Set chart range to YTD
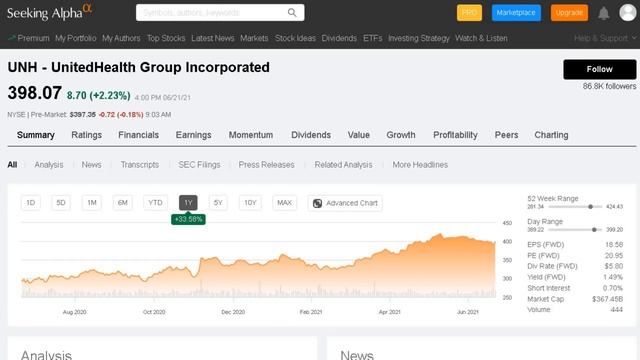640x360 pixels. click(x=155, y=203)
